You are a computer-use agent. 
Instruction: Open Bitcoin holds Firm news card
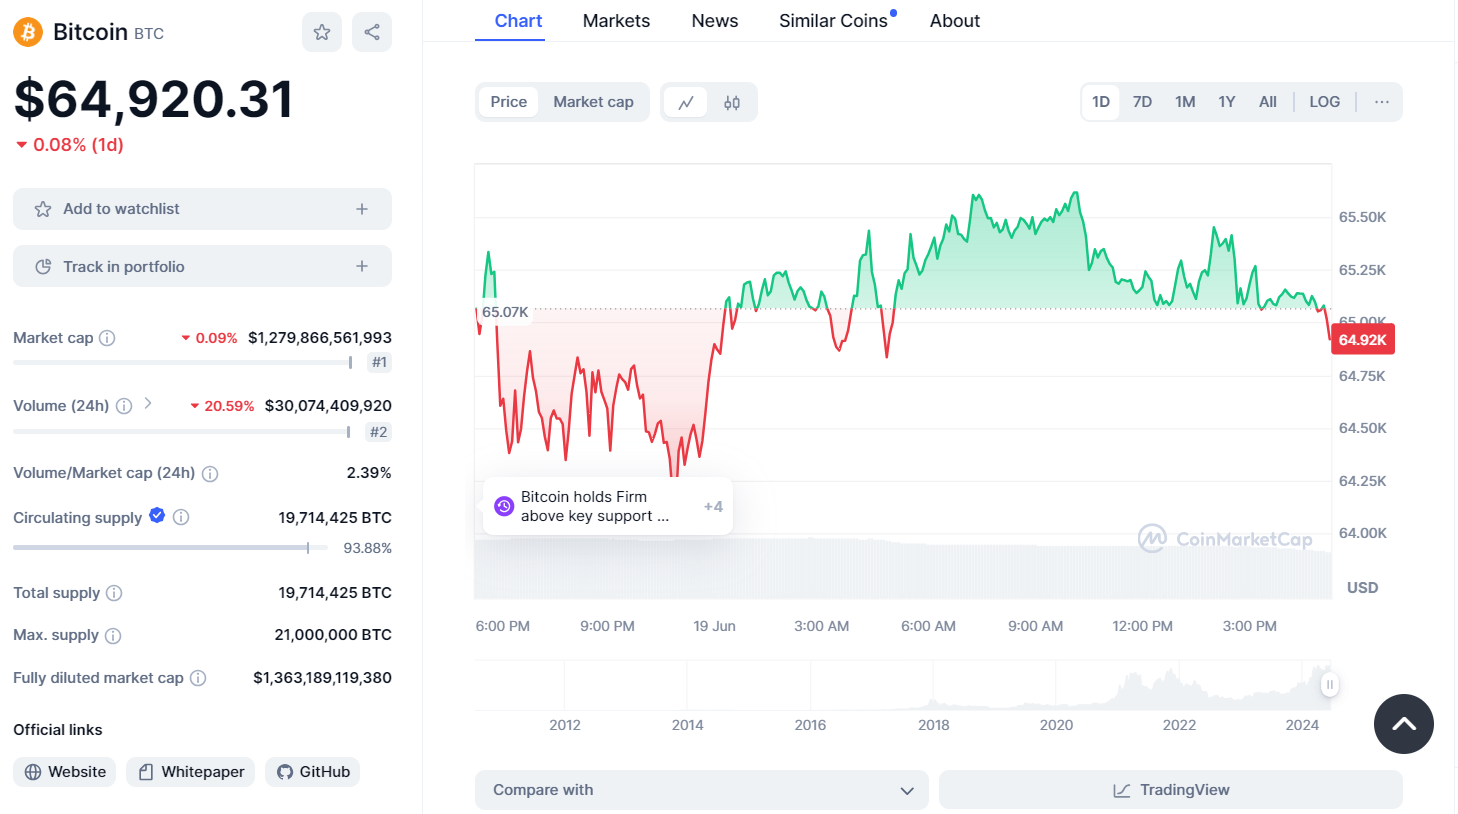pos(608,506)
